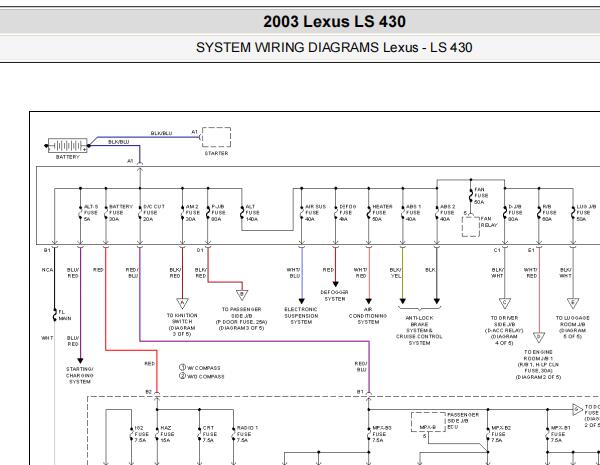Click the R/B FUSE 60A label
This screenshot has height=465, width=600.
click(x=549, y=213)
